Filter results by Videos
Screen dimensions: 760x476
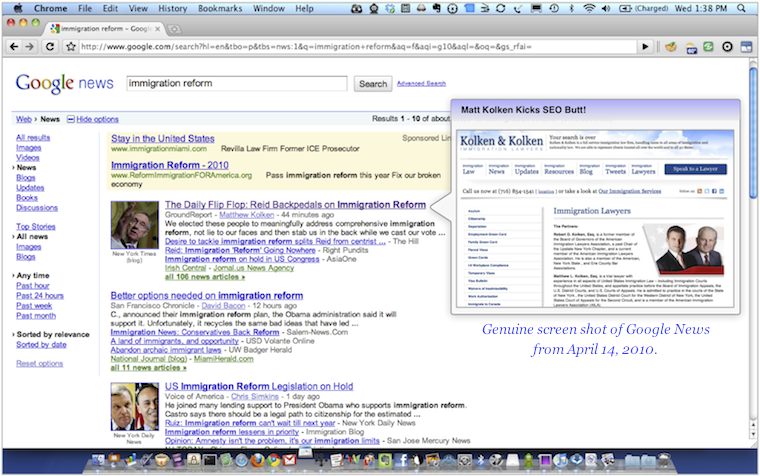[x=28, y=158]
